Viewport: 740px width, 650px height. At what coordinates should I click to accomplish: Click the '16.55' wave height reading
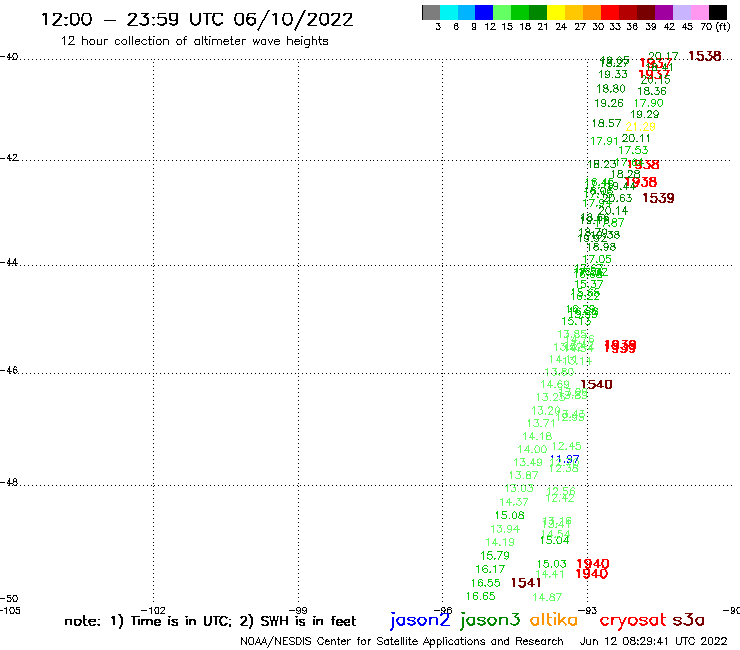[486, 583]
